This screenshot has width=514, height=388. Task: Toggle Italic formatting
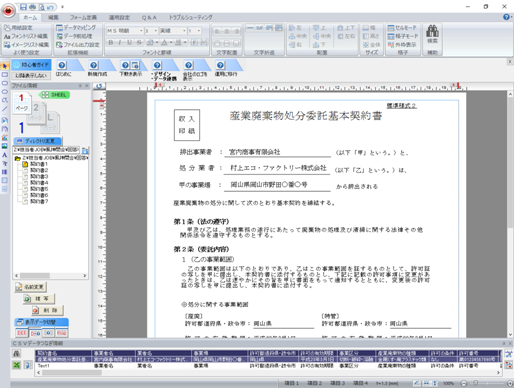pos(120,42)
